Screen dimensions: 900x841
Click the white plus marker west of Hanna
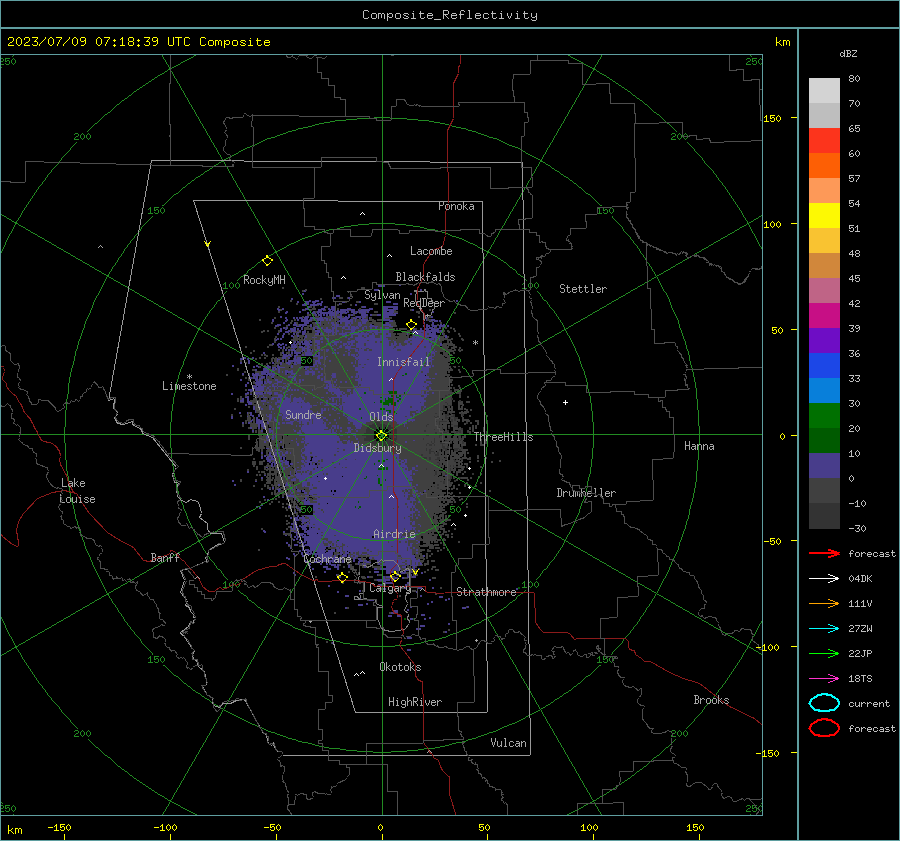pyautogui.click(x=565, y=402)
